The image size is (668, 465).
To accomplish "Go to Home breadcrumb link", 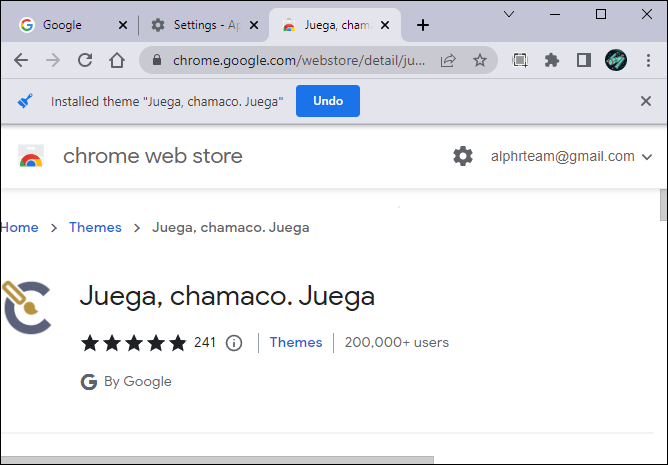I will (x=19, y=228).
